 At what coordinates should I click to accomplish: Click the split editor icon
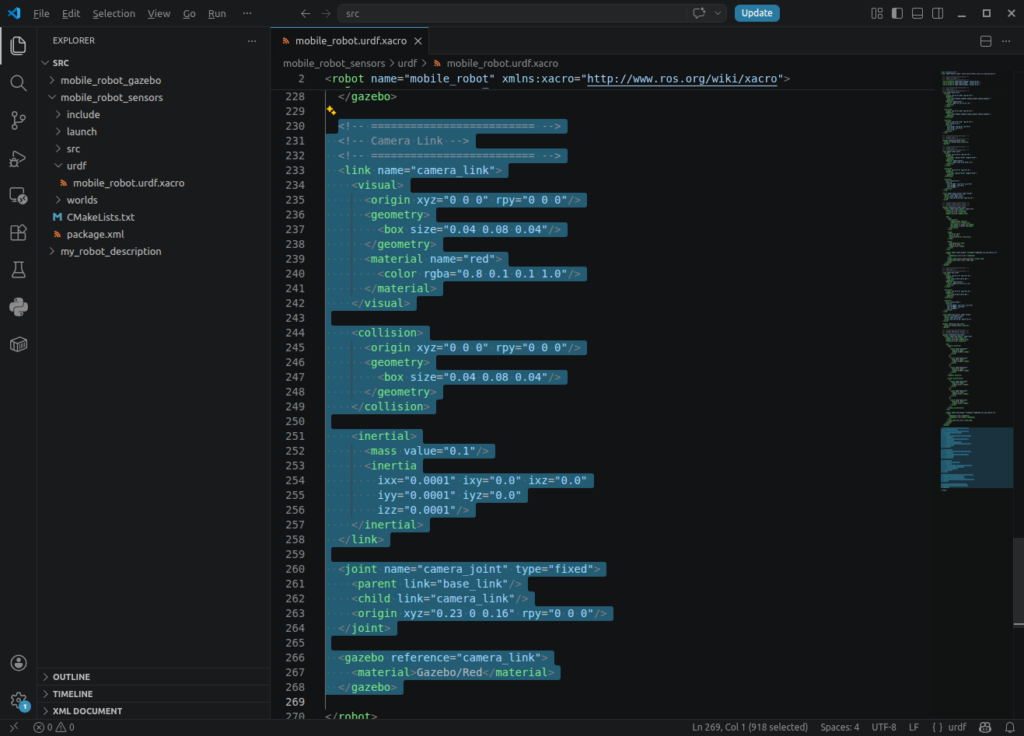coord(985,41)
